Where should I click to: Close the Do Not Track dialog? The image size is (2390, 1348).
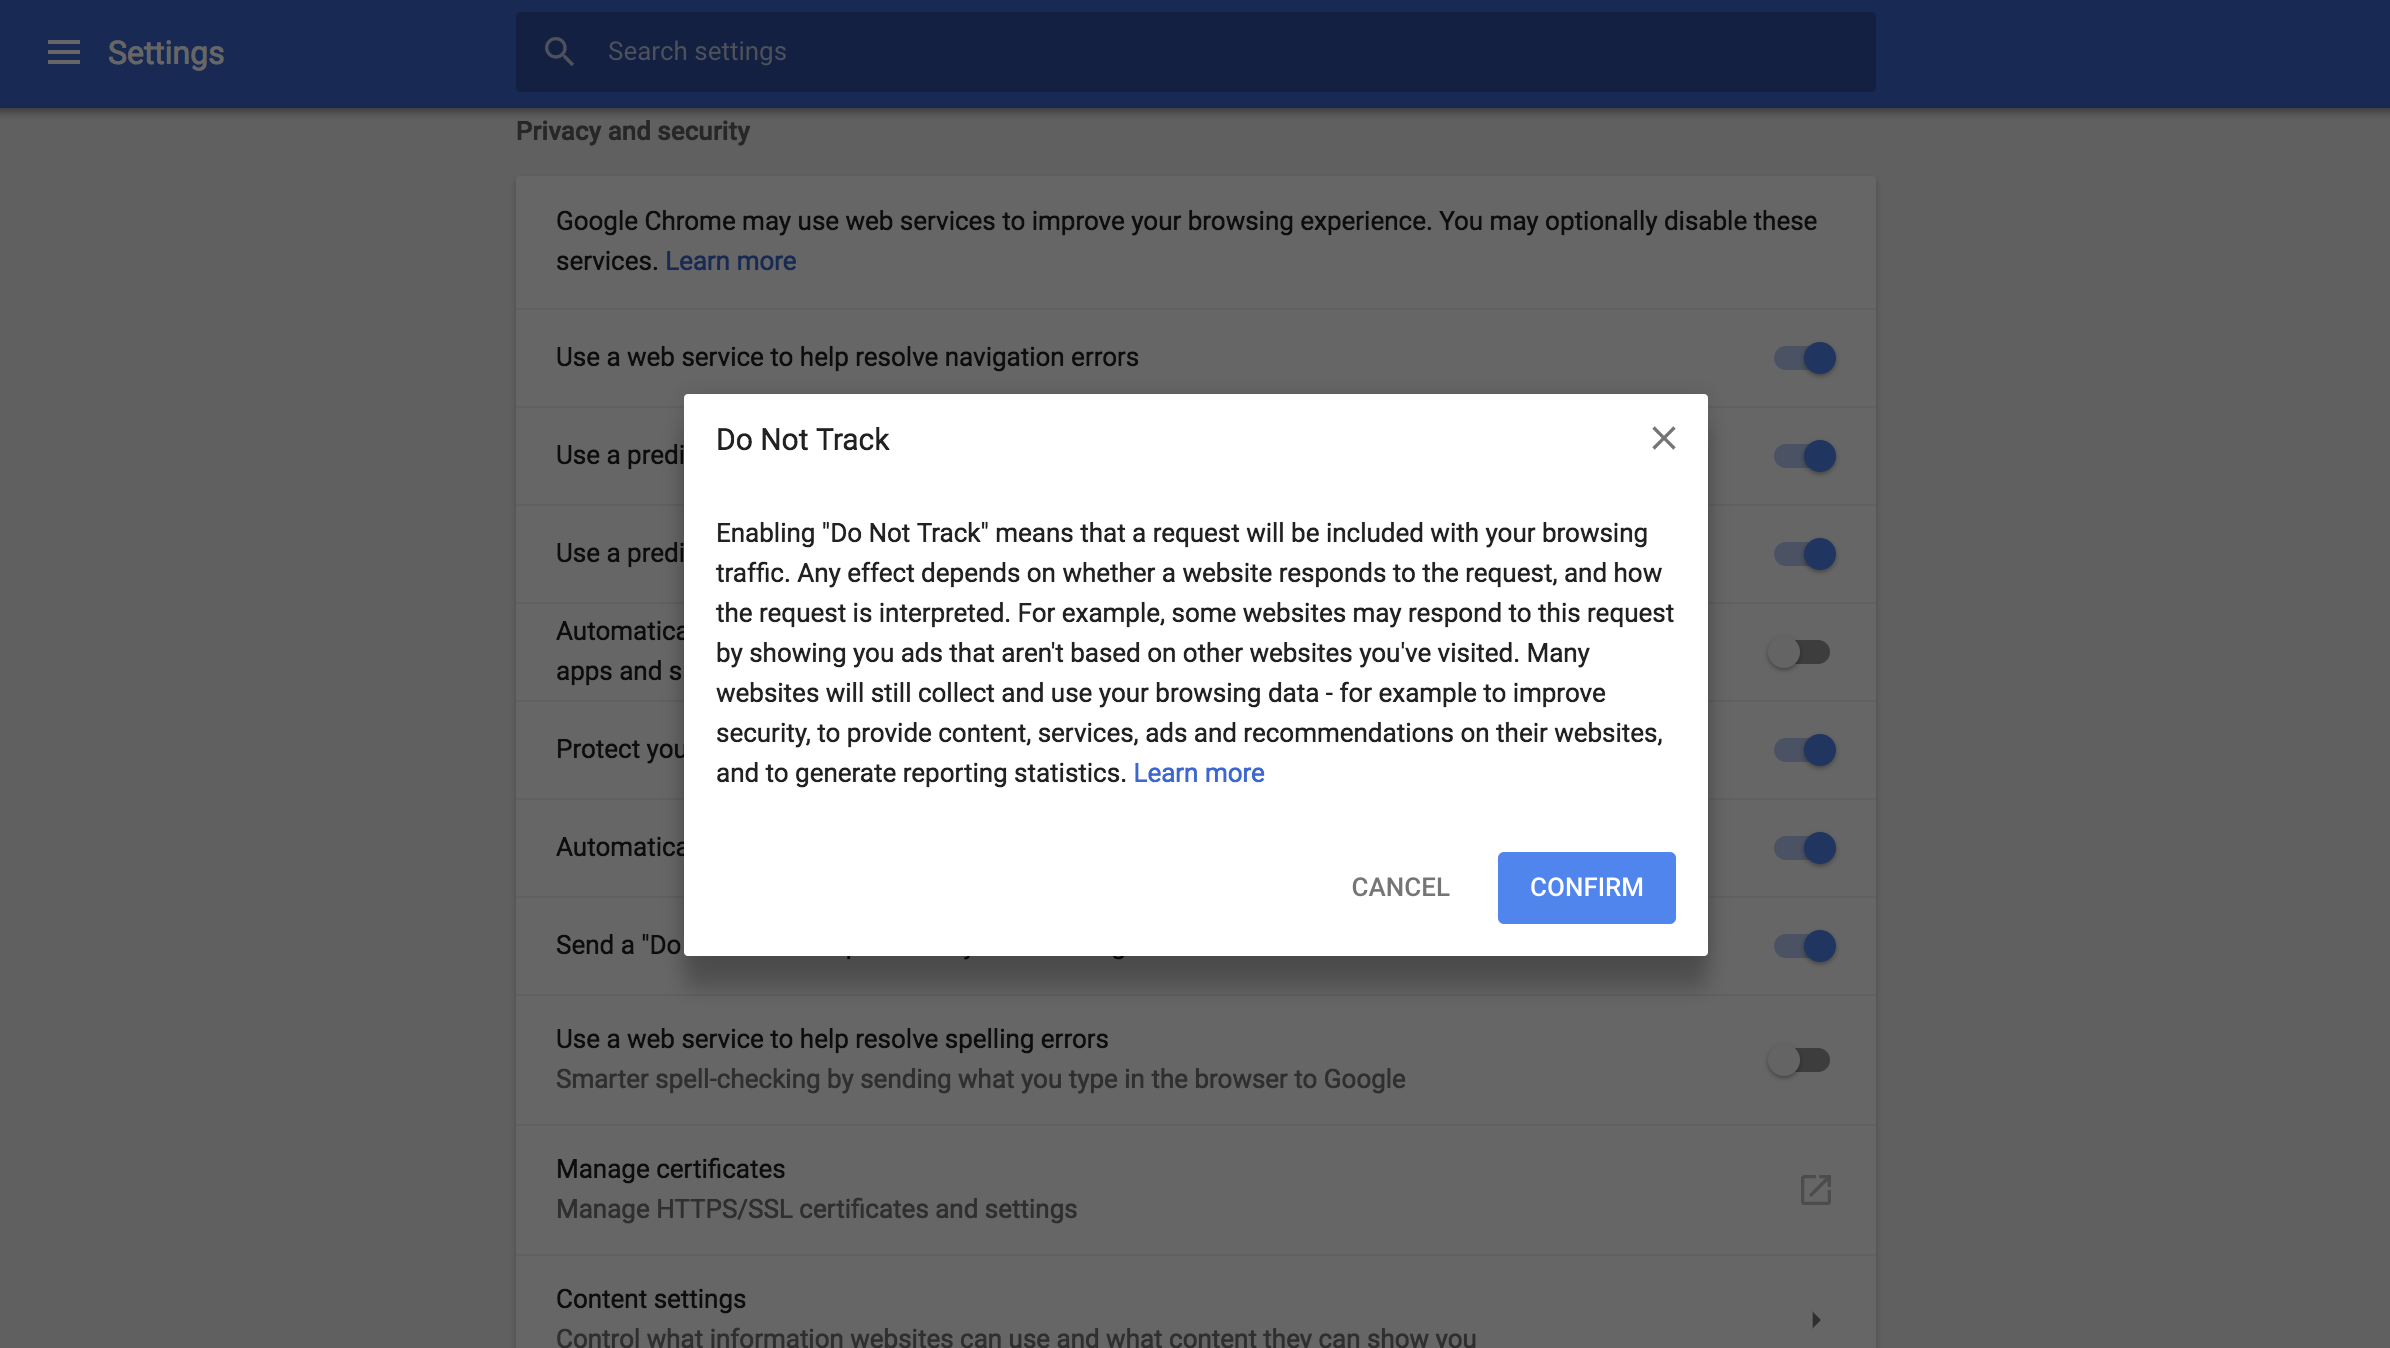click(1663, 438)
